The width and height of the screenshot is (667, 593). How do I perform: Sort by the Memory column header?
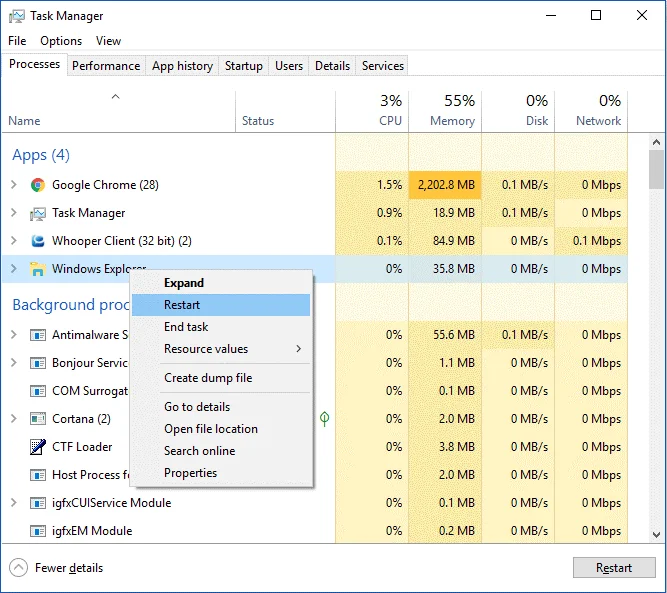[x=445, y=111]
